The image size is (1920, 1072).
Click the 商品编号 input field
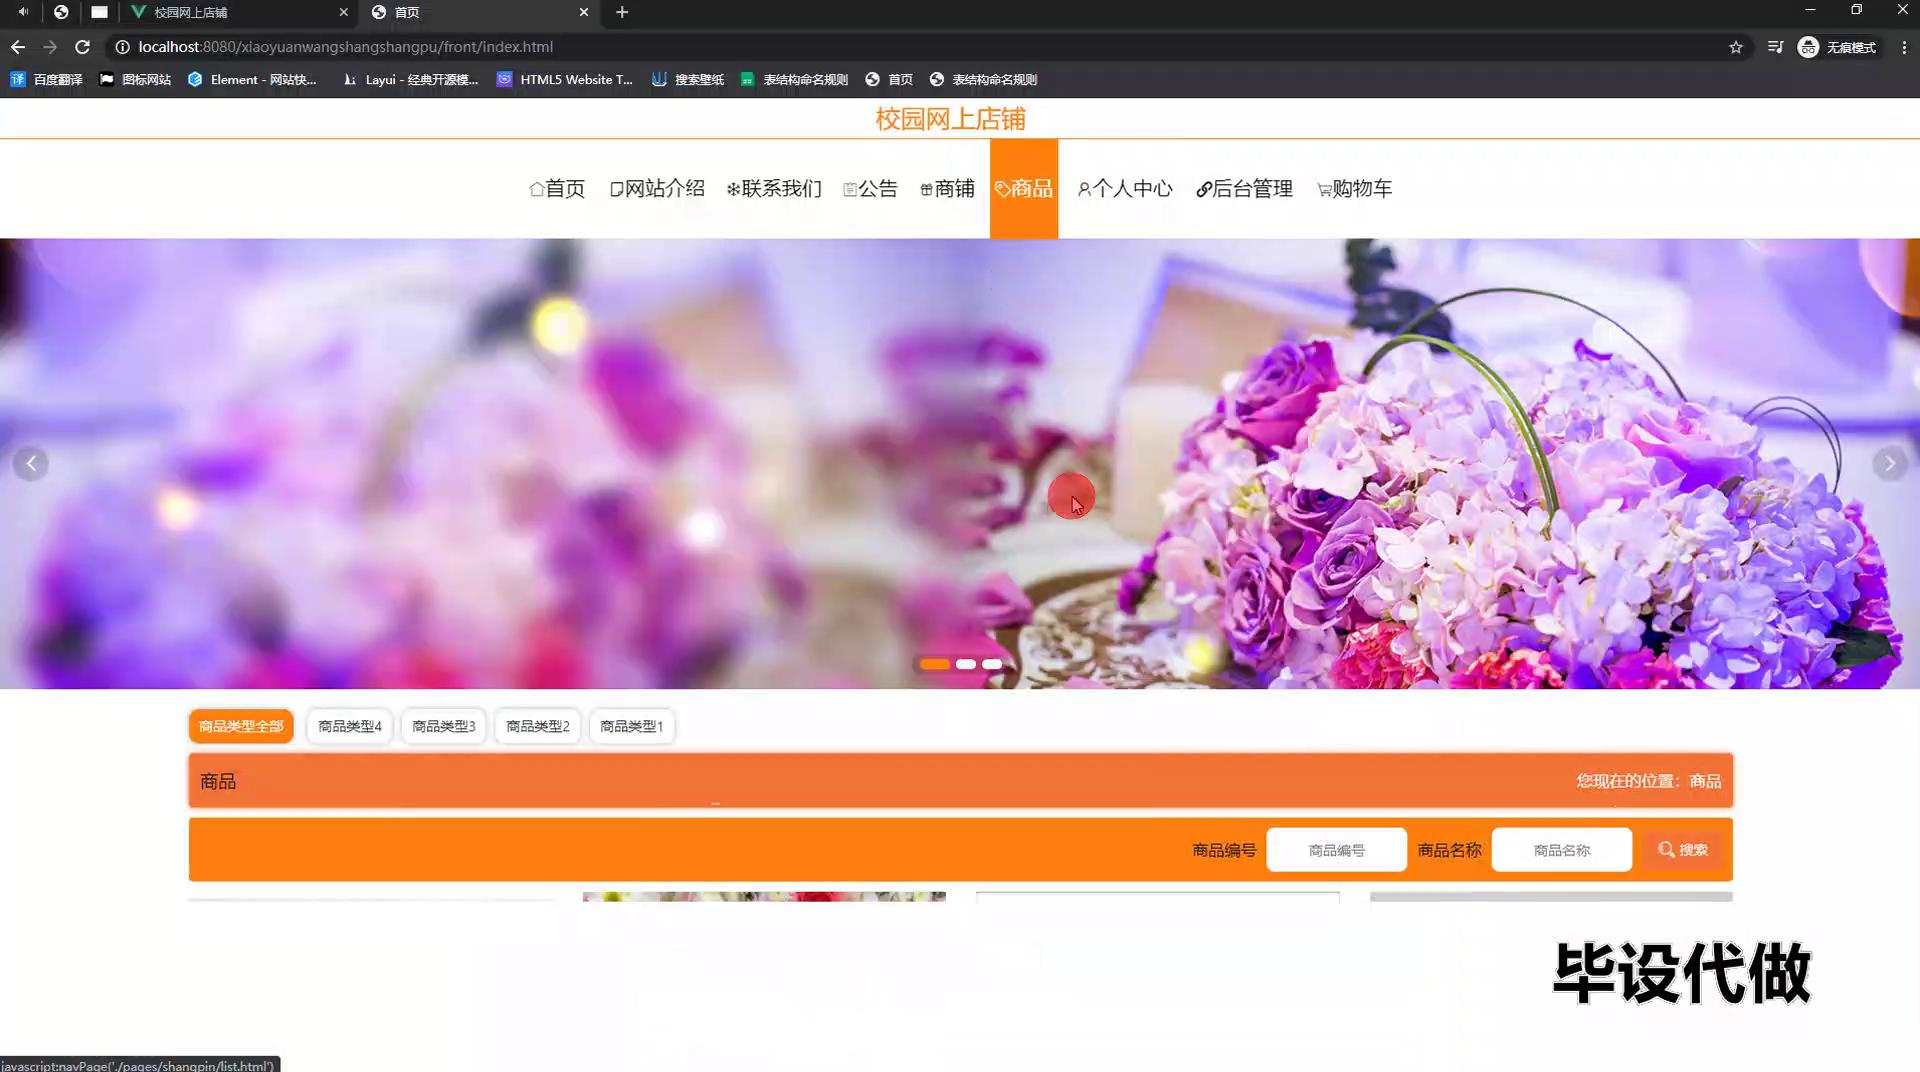coord(1336,850)
